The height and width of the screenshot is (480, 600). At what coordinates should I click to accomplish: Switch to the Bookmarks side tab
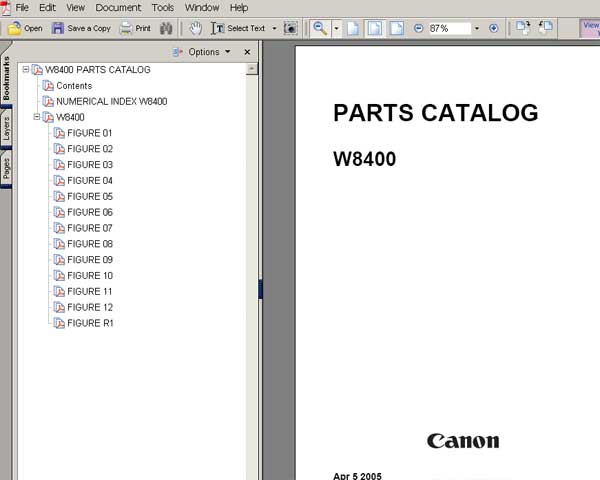point(6,78)
